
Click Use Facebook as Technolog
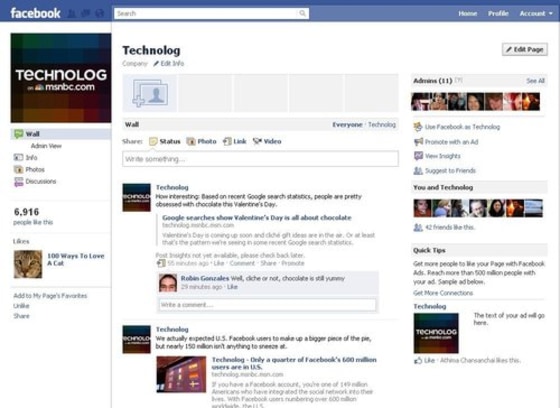click(x=462, y=127)
